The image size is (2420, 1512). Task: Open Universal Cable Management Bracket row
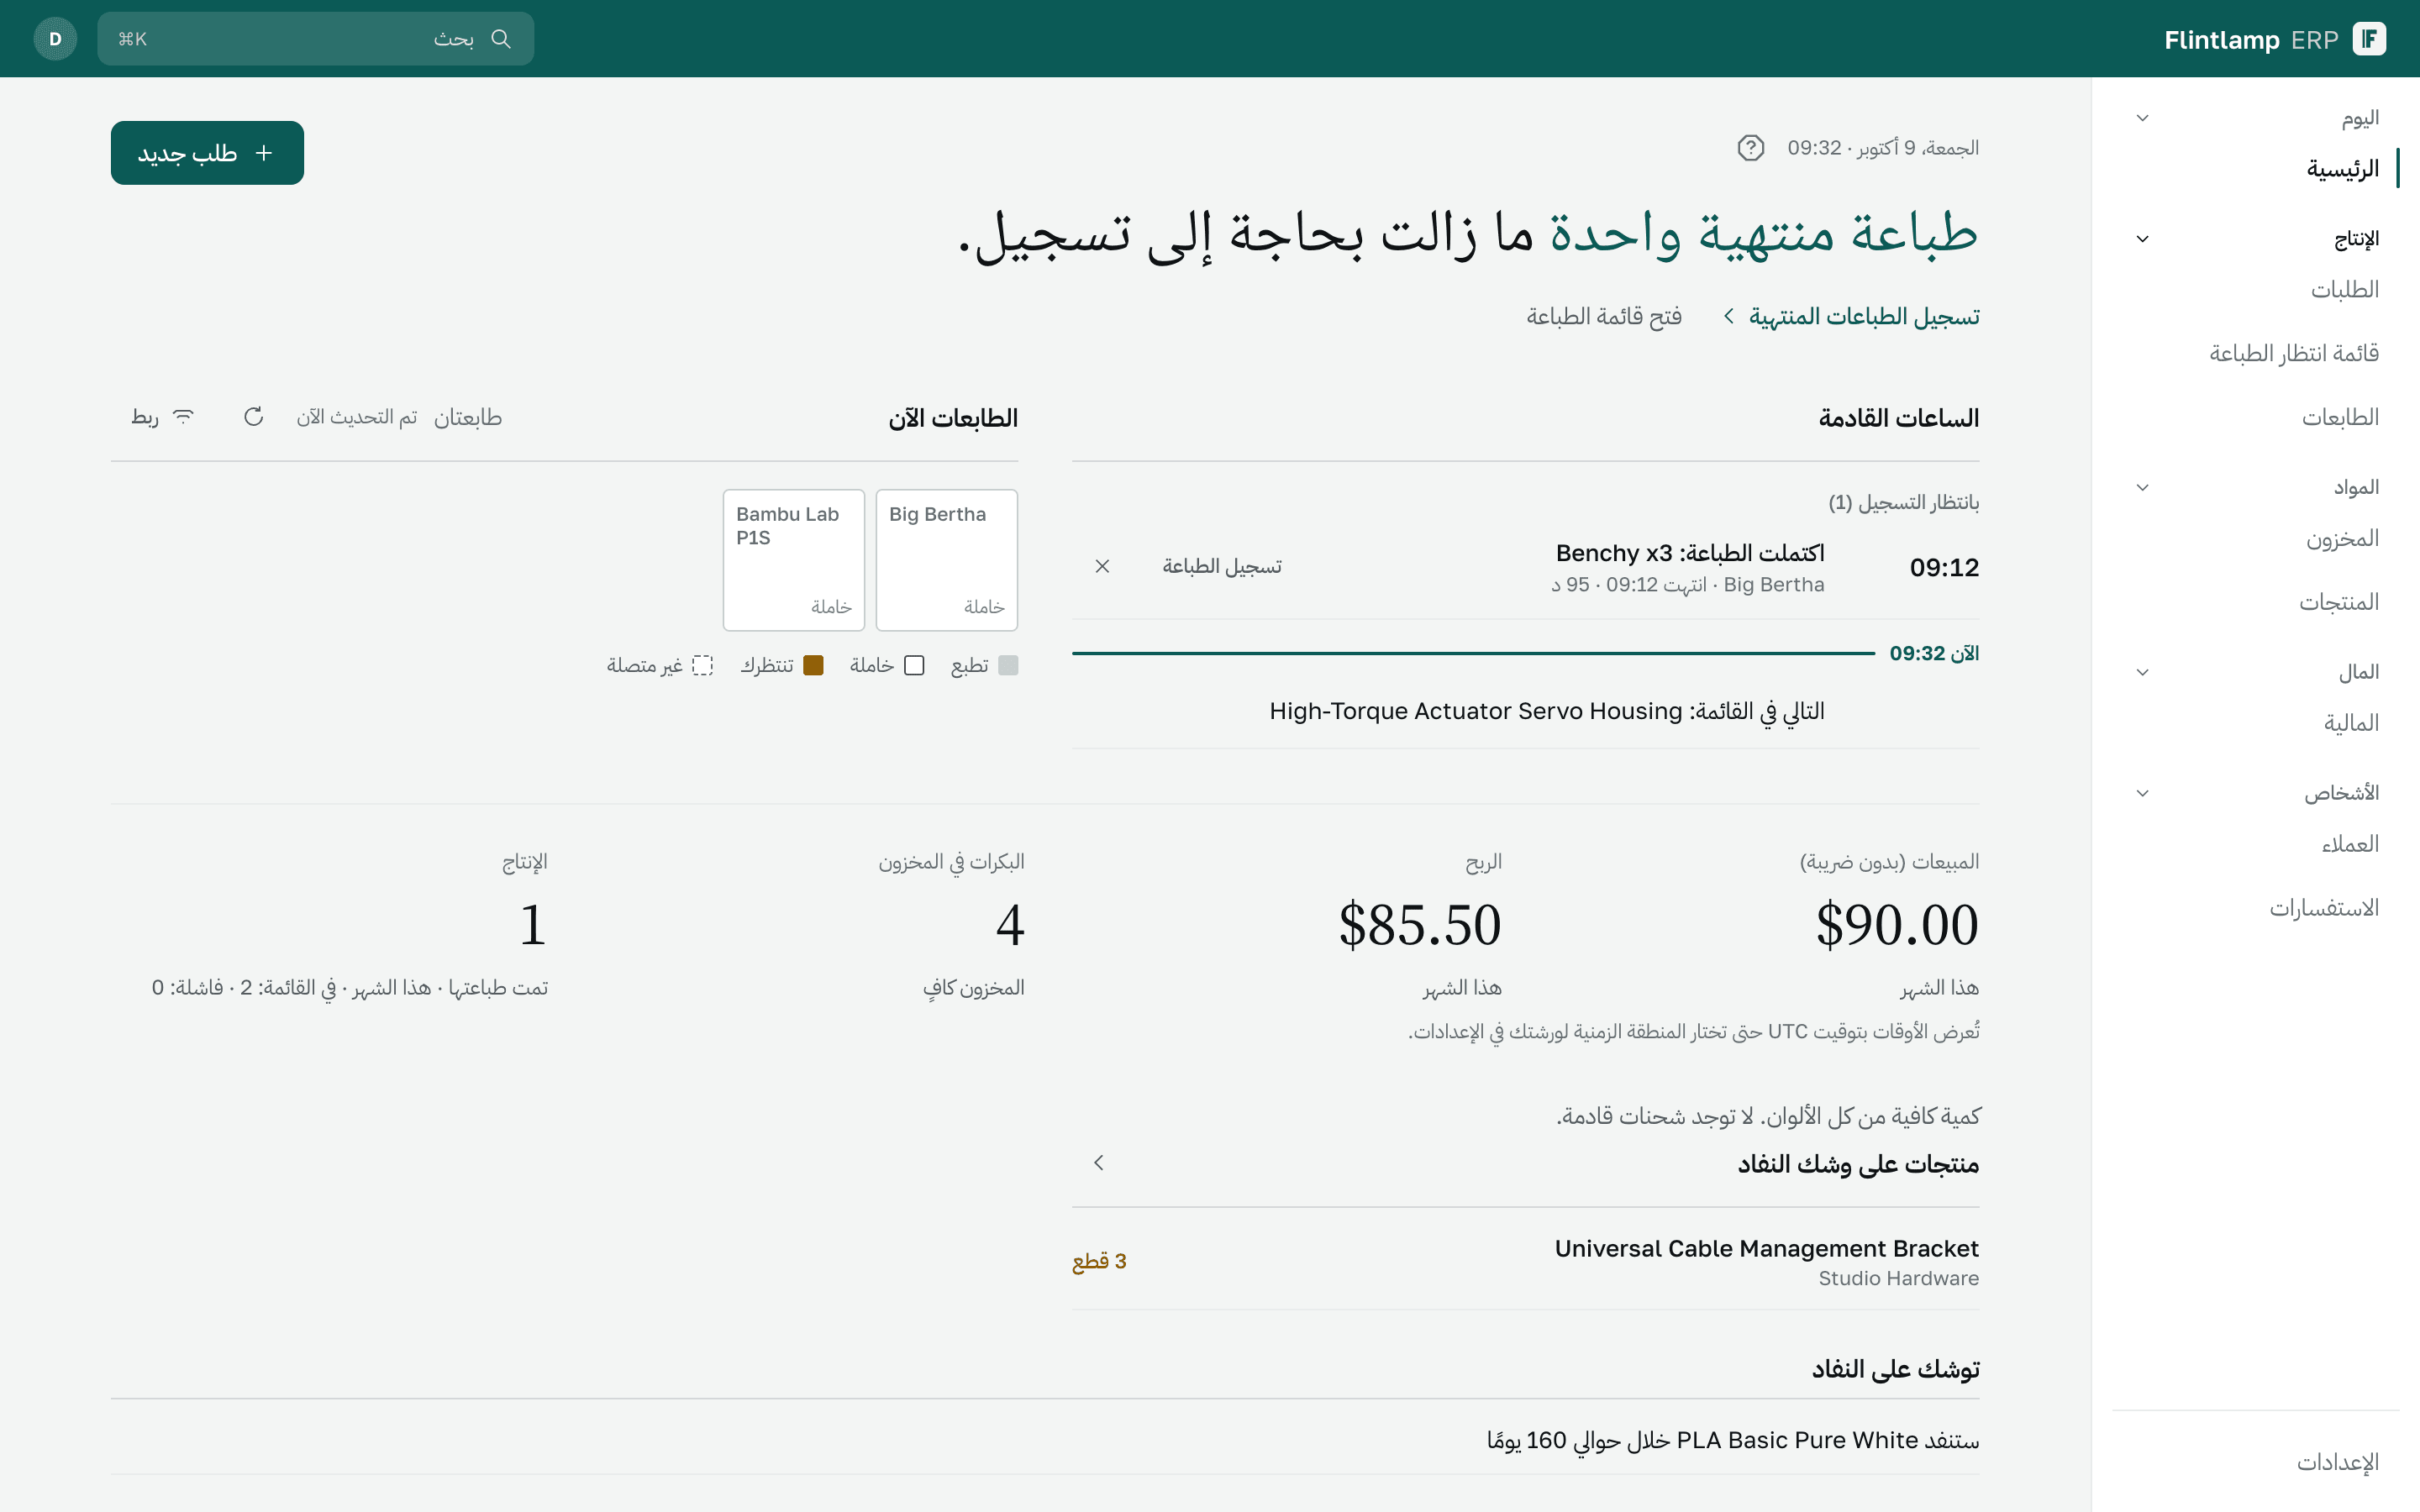point(1525,1261)
